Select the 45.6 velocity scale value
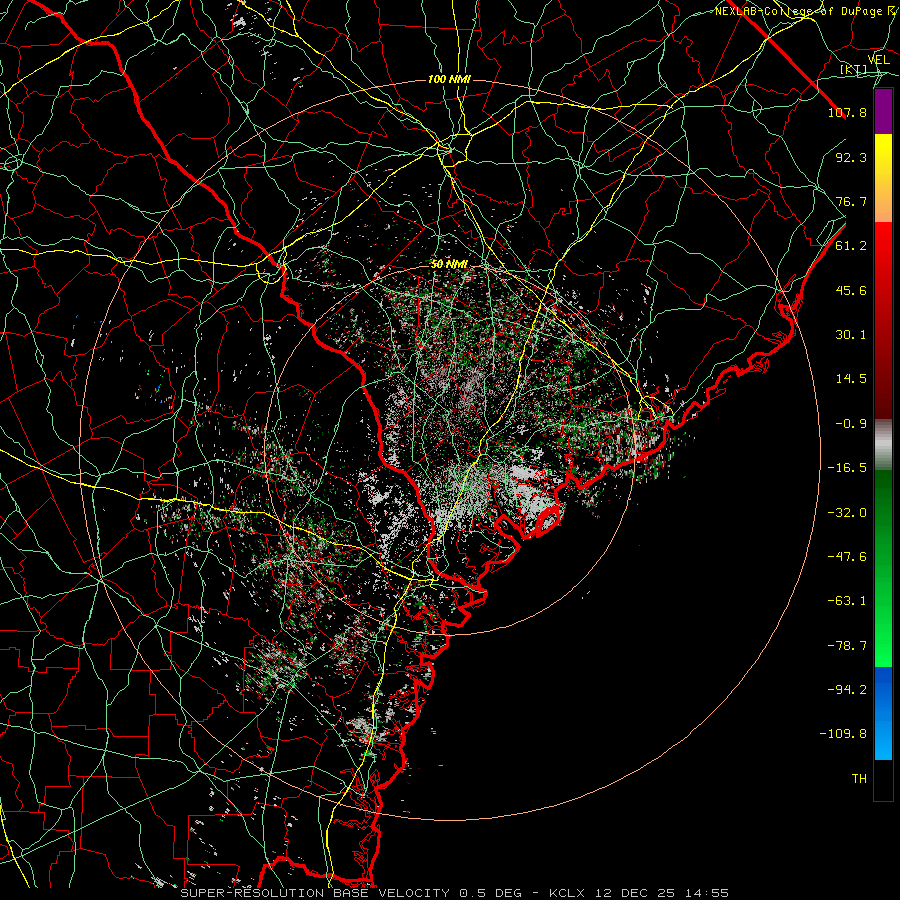 (x=851, y=290)
